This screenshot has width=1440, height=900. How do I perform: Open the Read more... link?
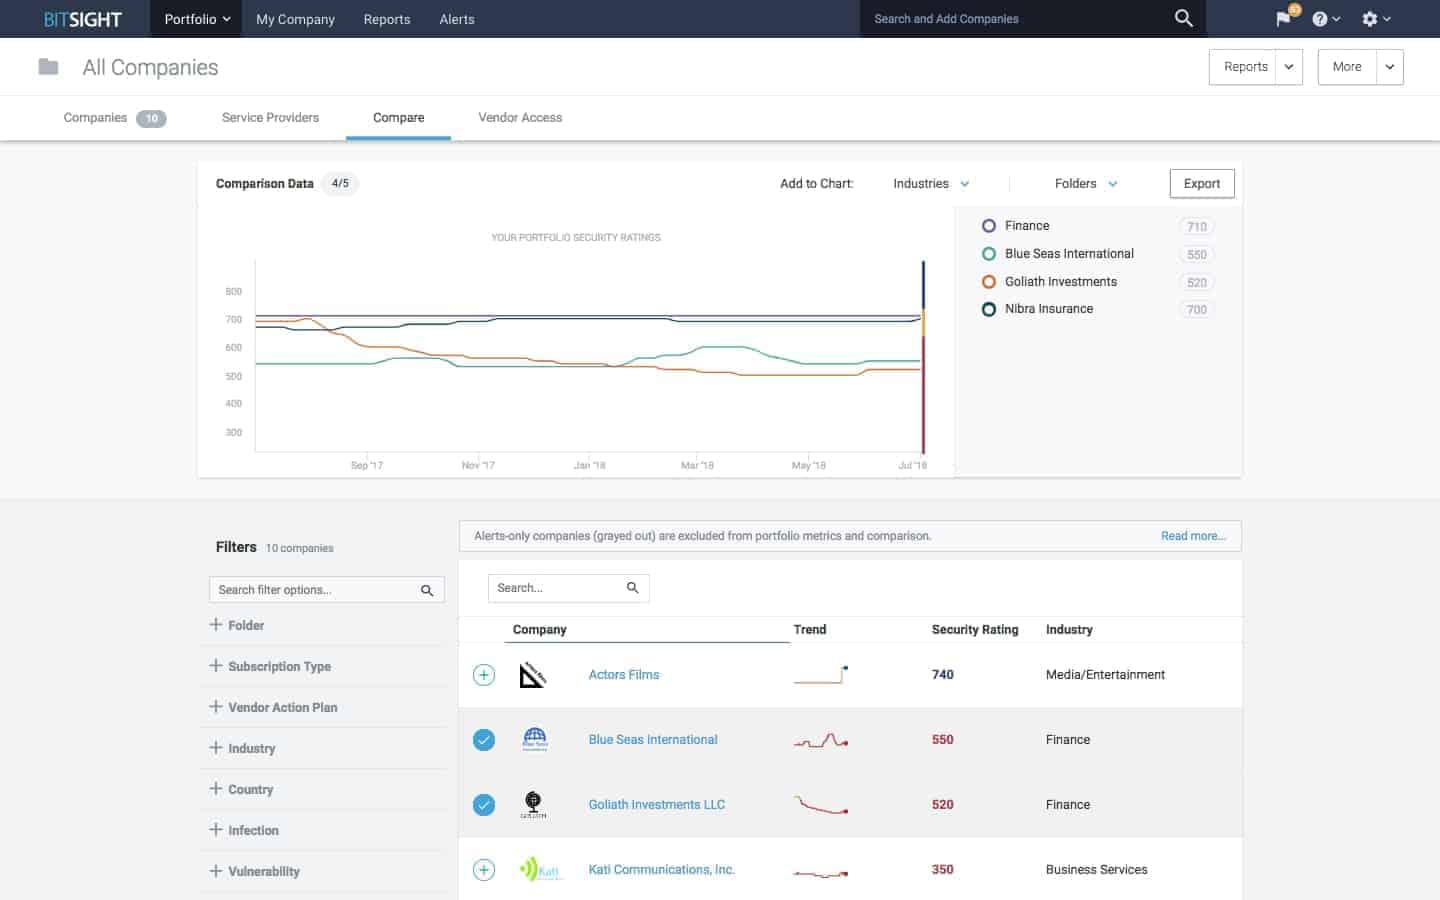[x=1193, y=536]
